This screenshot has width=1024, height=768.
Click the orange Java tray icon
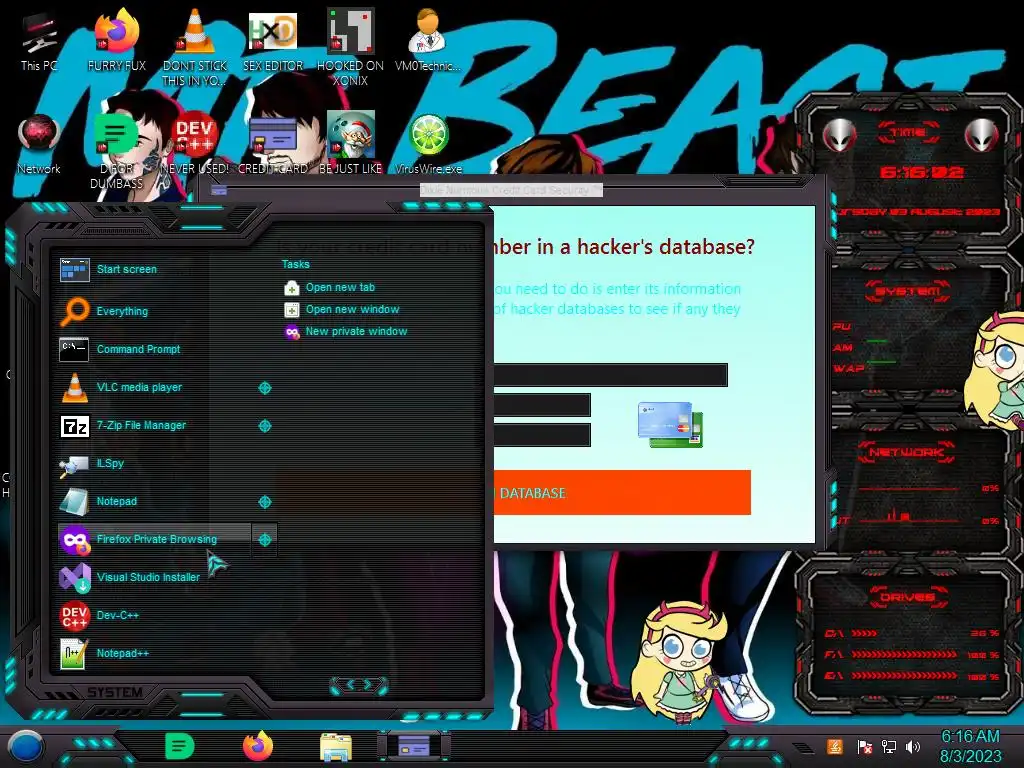click(835, 746)
